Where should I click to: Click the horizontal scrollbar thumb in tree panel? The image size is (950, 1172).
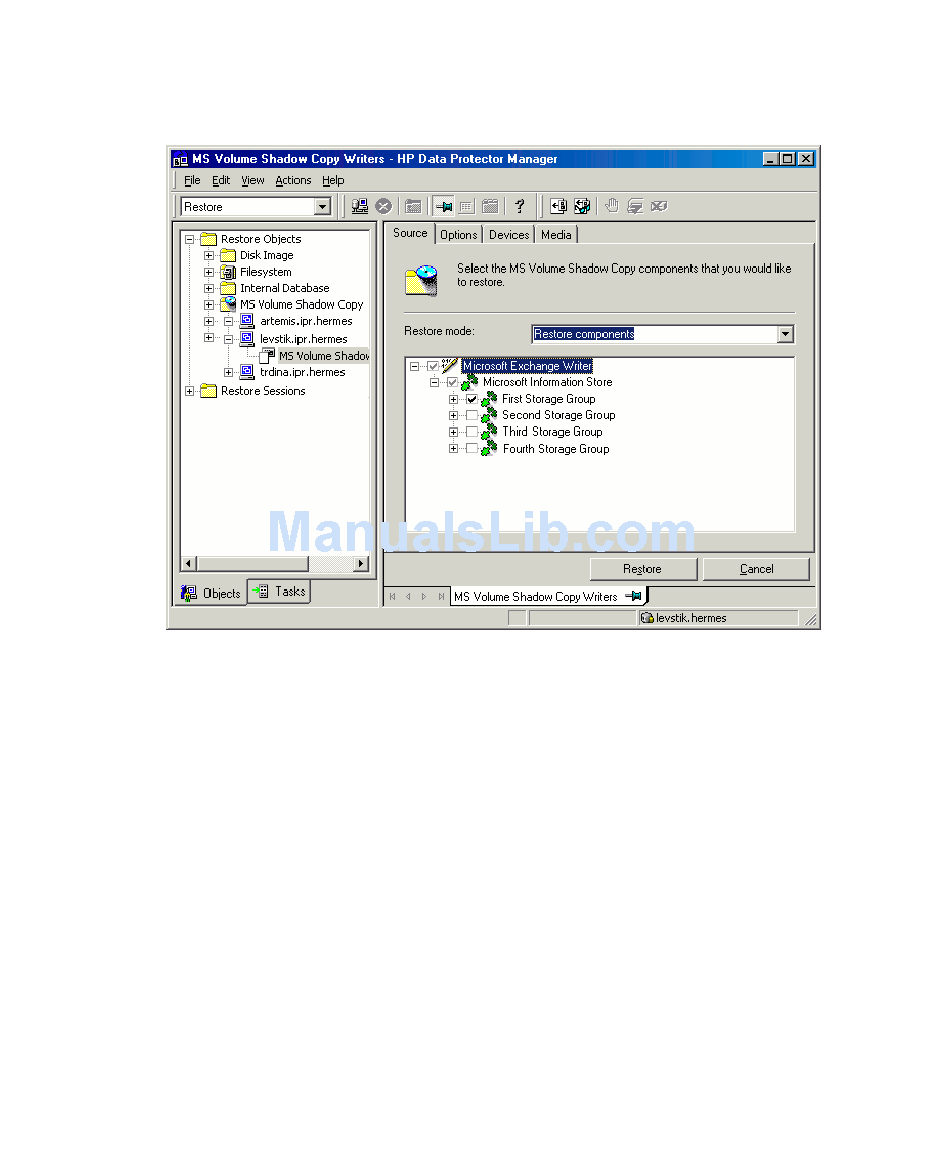point(252,564)
